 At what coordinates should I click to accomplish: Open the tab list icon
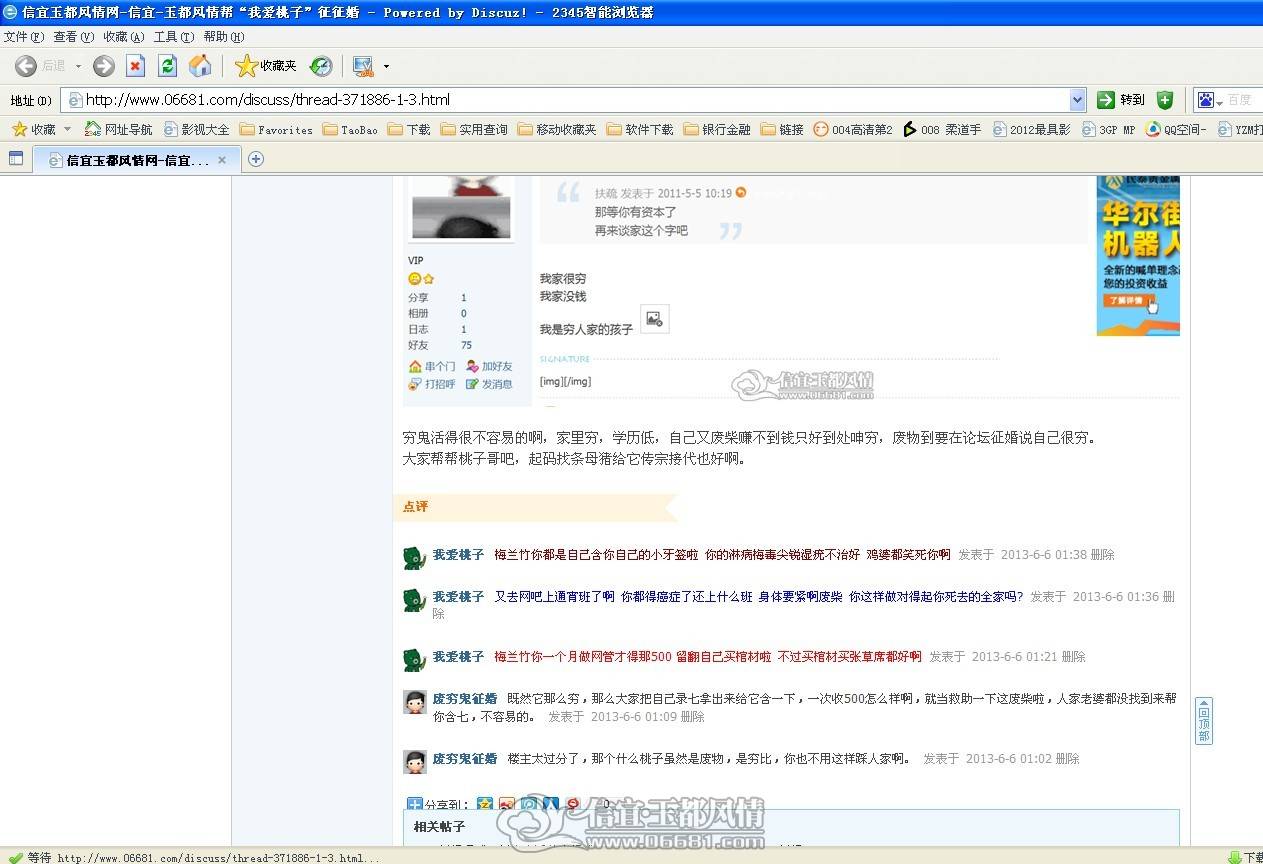[16, 158]
